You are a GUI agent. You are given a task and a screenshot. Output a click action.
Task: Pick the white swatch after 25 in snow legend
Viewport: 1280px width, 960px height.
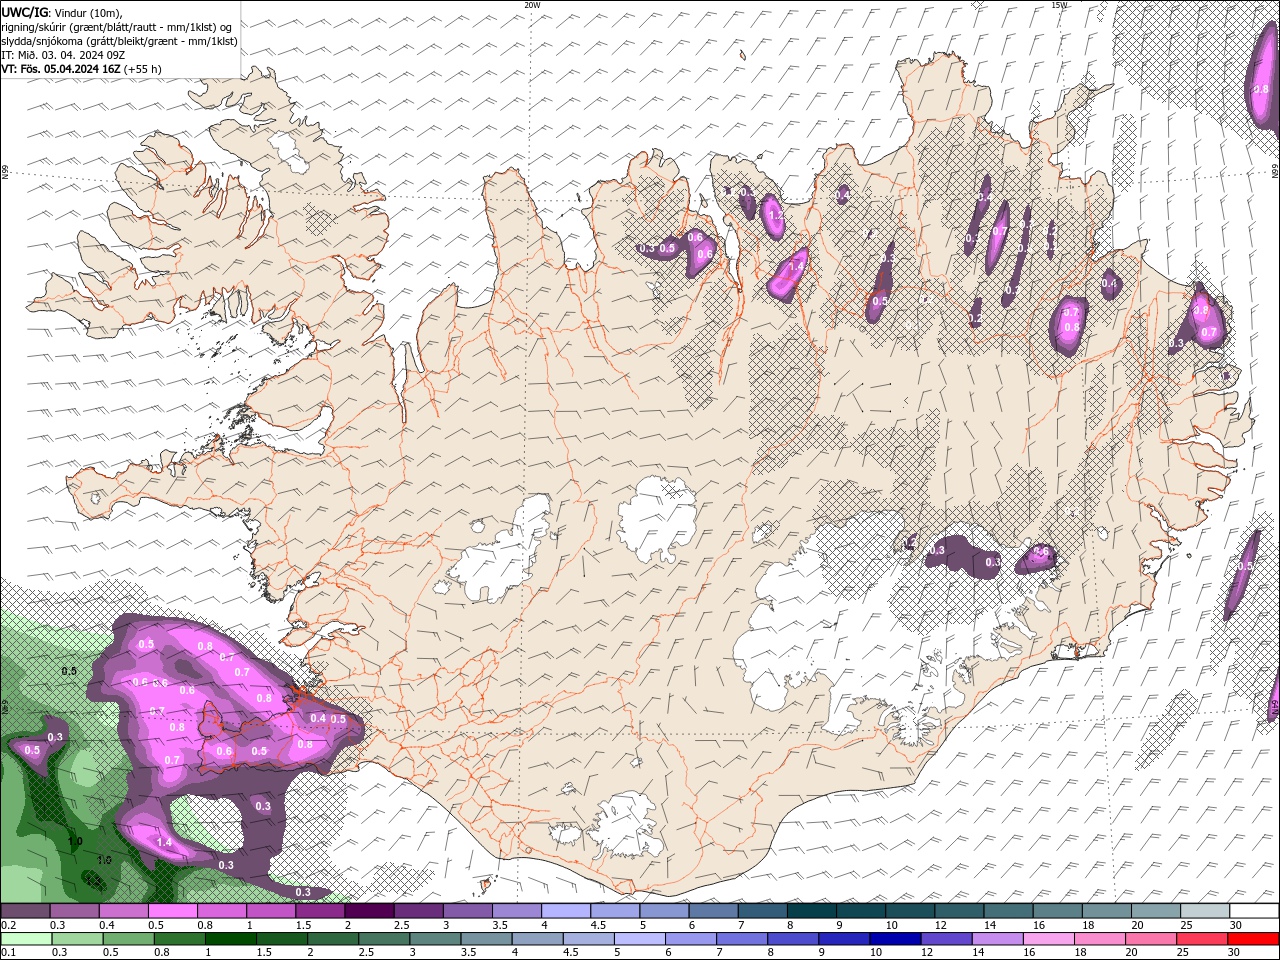(x=1254, y=910)
